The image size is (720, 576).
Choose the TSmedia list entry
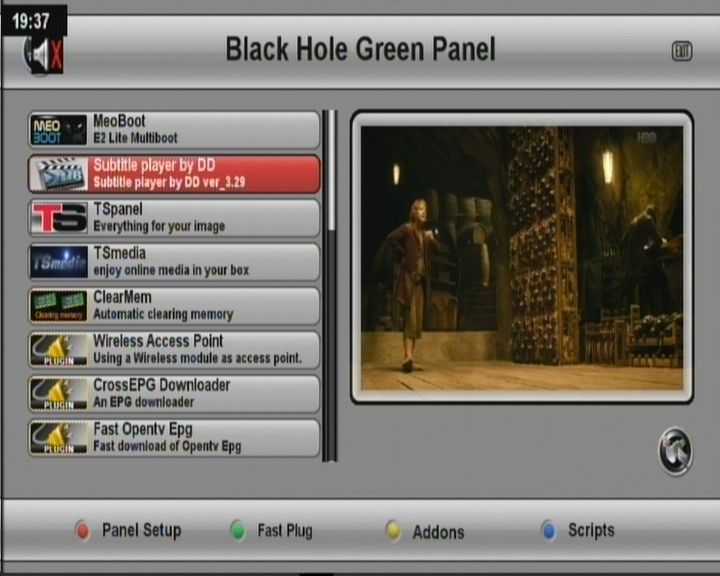pyautogui.click(x=174, y=262)
